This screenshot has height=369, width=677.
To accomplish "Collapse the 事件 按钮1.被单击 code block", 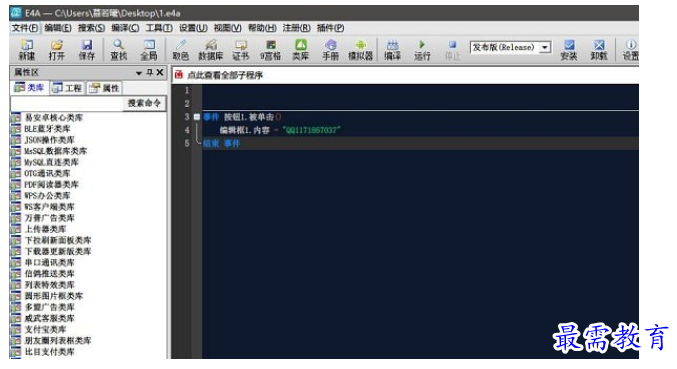I will 197,117.
